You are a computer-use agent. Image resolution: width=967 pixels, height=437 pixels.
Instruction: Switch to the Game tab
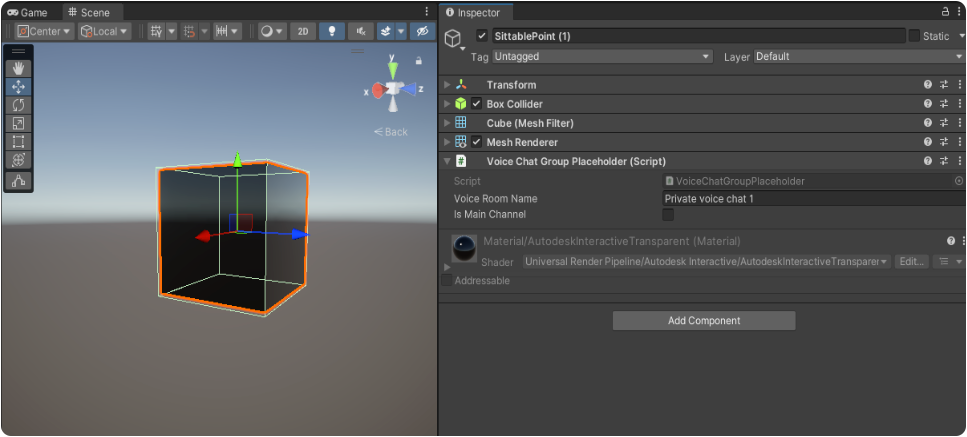pos(28,12)
